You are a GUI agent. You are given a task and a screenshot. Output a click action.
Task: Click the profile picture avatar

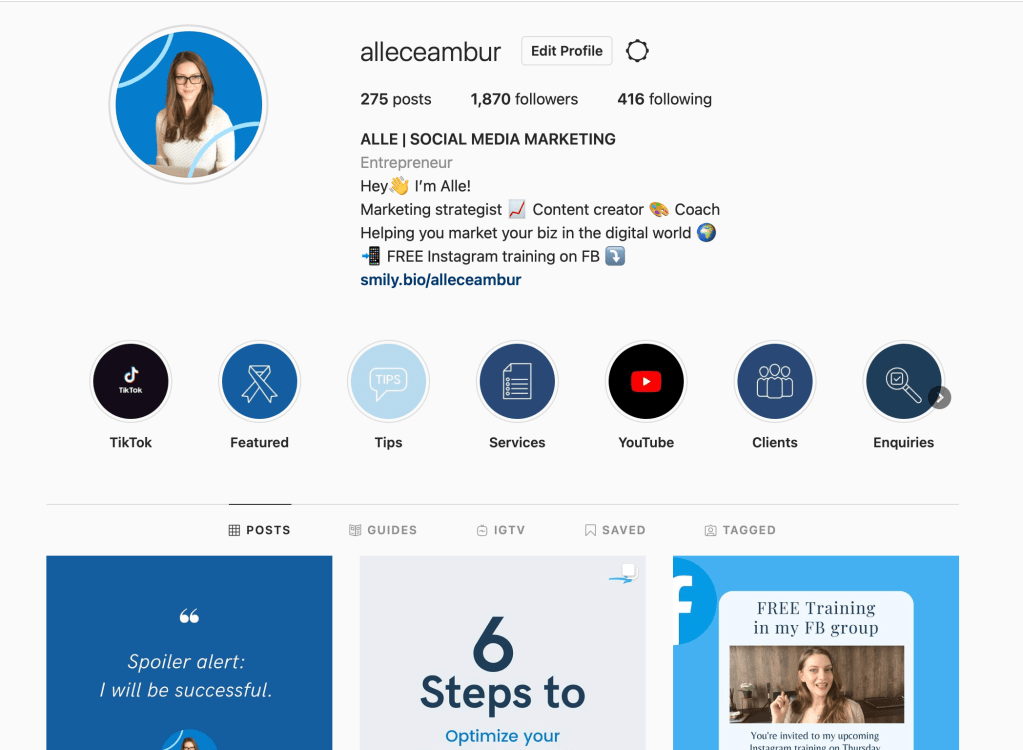[189, 104]
